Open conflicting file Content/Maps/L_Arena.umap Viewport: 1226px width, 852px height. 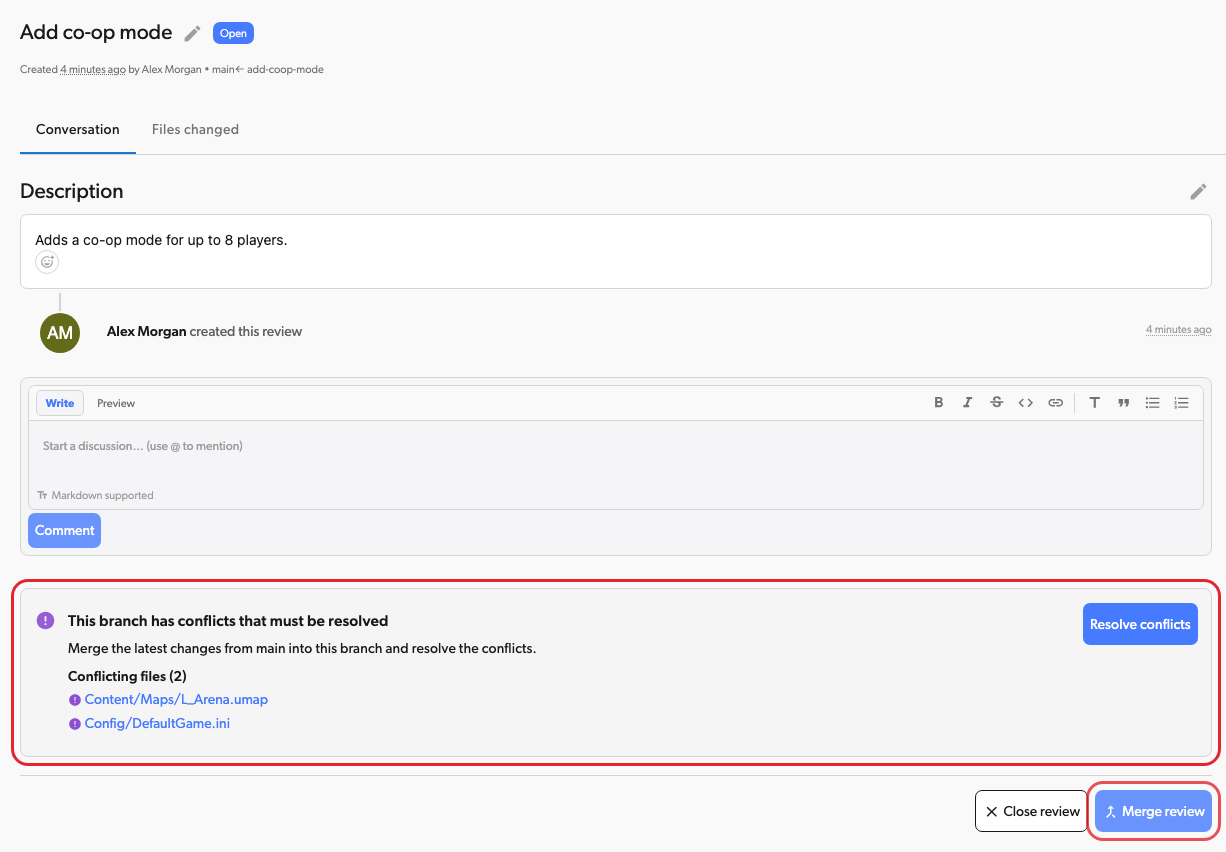(x=176, y=699)
